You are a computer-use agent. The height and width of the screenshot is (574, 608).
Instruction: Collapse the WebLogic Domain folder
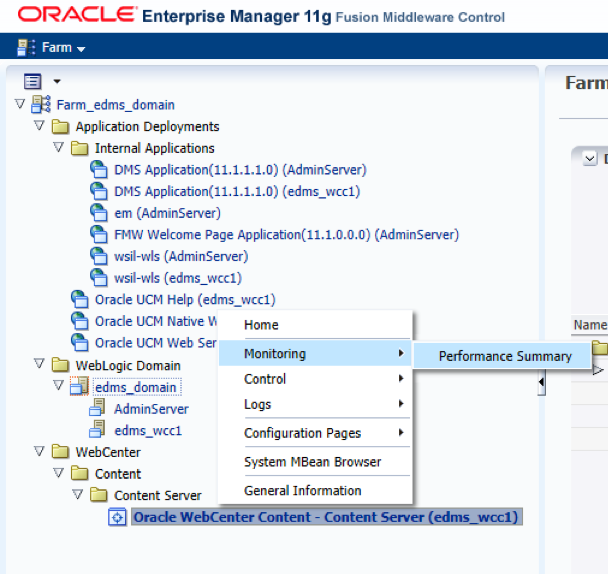tap(39, 364)
